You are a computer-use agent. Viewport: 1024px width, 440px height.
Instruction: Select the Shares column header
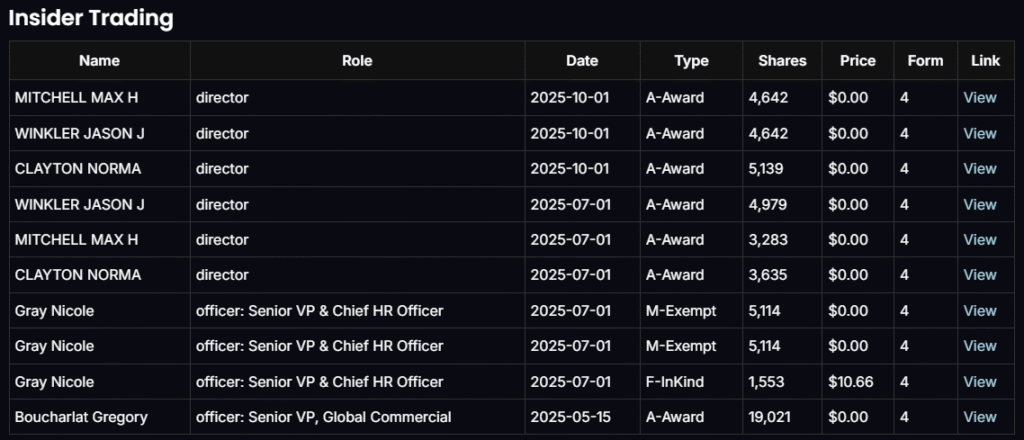coord(782,61)
